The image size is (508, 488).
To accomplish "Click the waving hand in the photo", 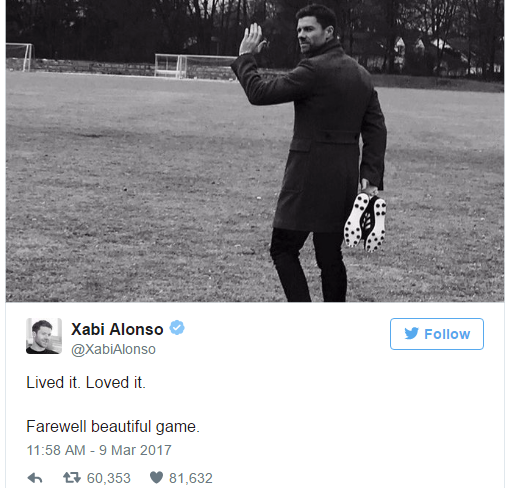I will (252, 39).
